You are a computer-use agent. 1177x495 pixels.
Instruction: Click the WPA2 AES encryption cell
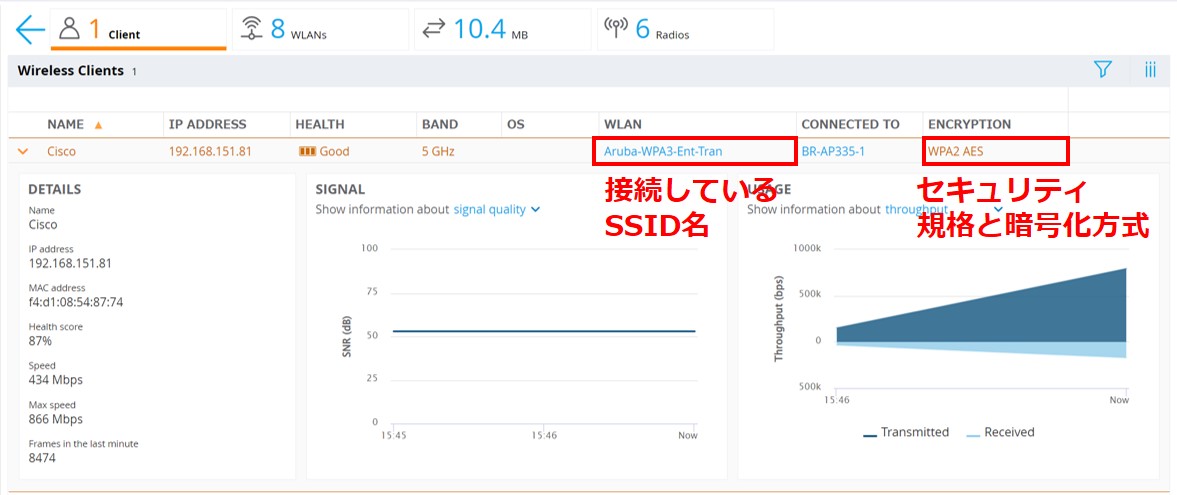pos(956,152)
